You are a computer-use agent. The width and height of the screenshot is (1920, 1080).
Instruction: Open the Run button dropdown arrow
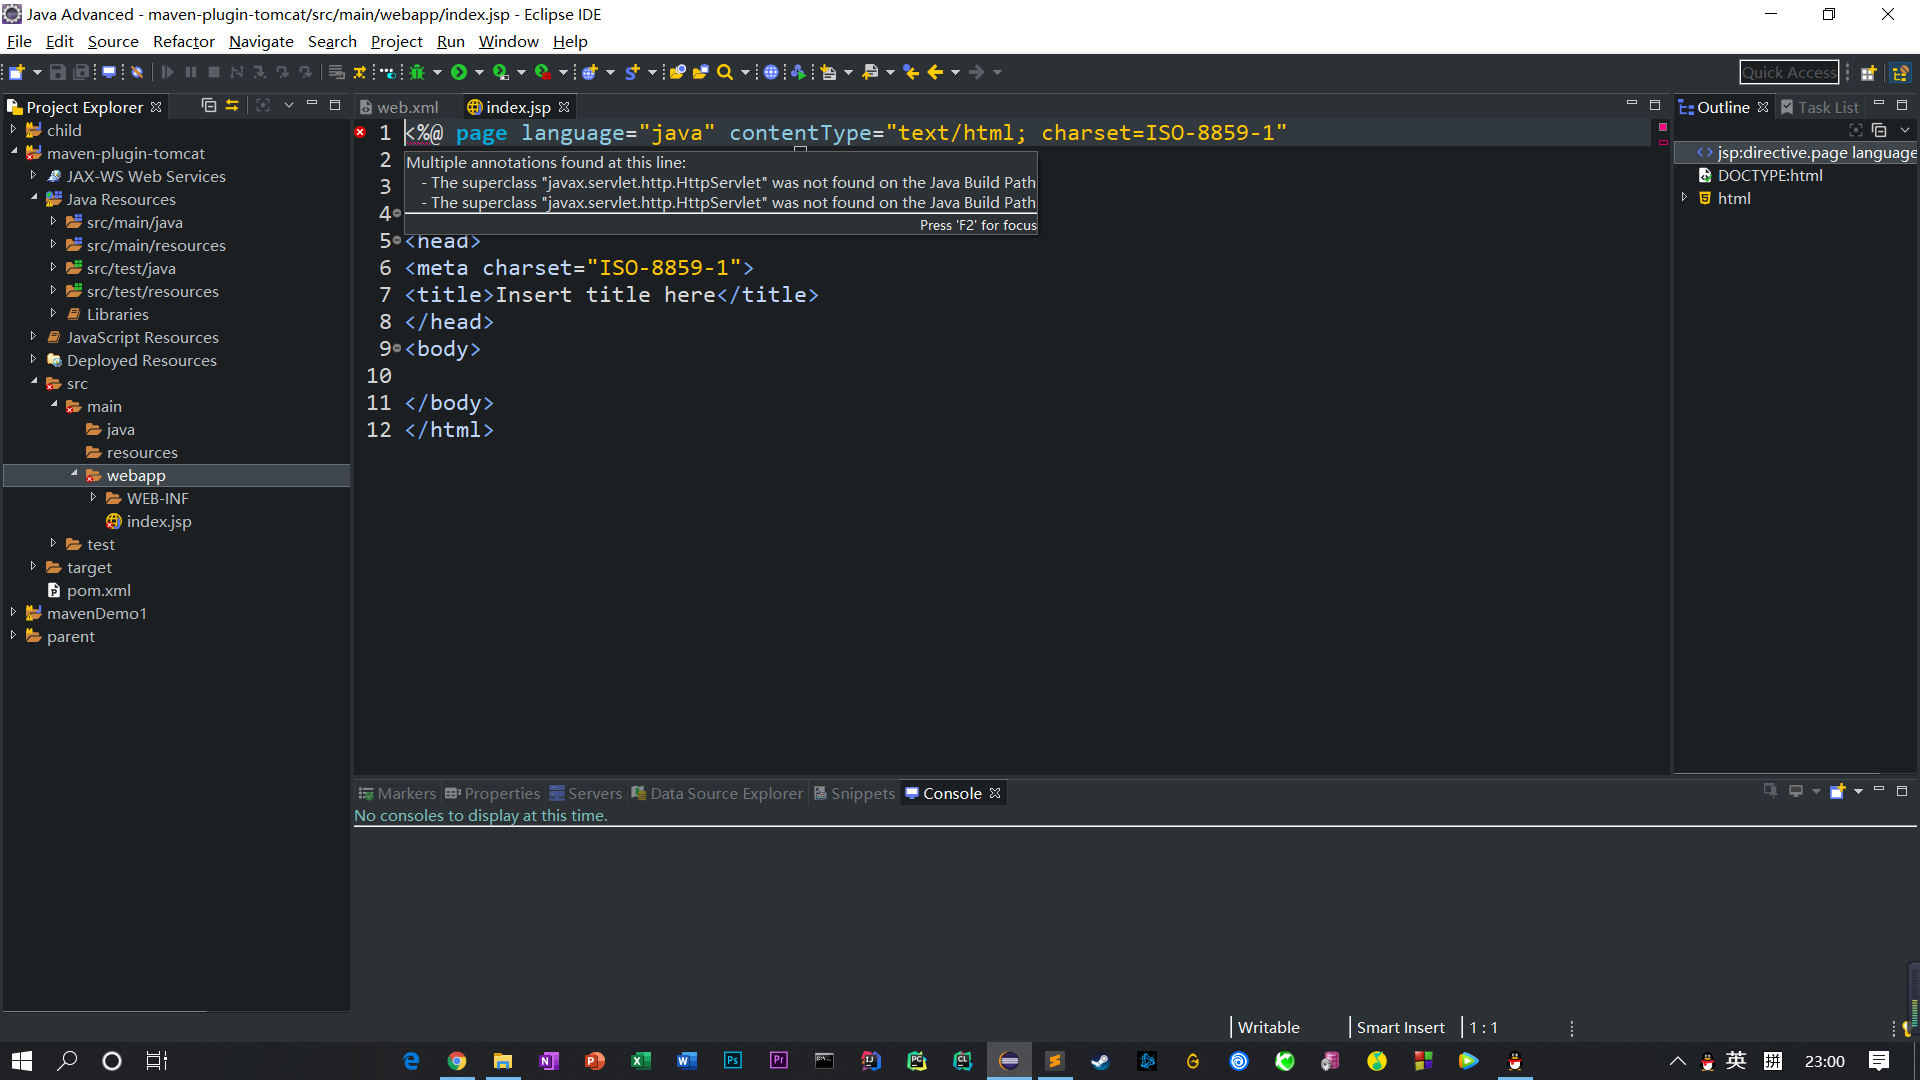pyautogui.click(x=479, y=72)
